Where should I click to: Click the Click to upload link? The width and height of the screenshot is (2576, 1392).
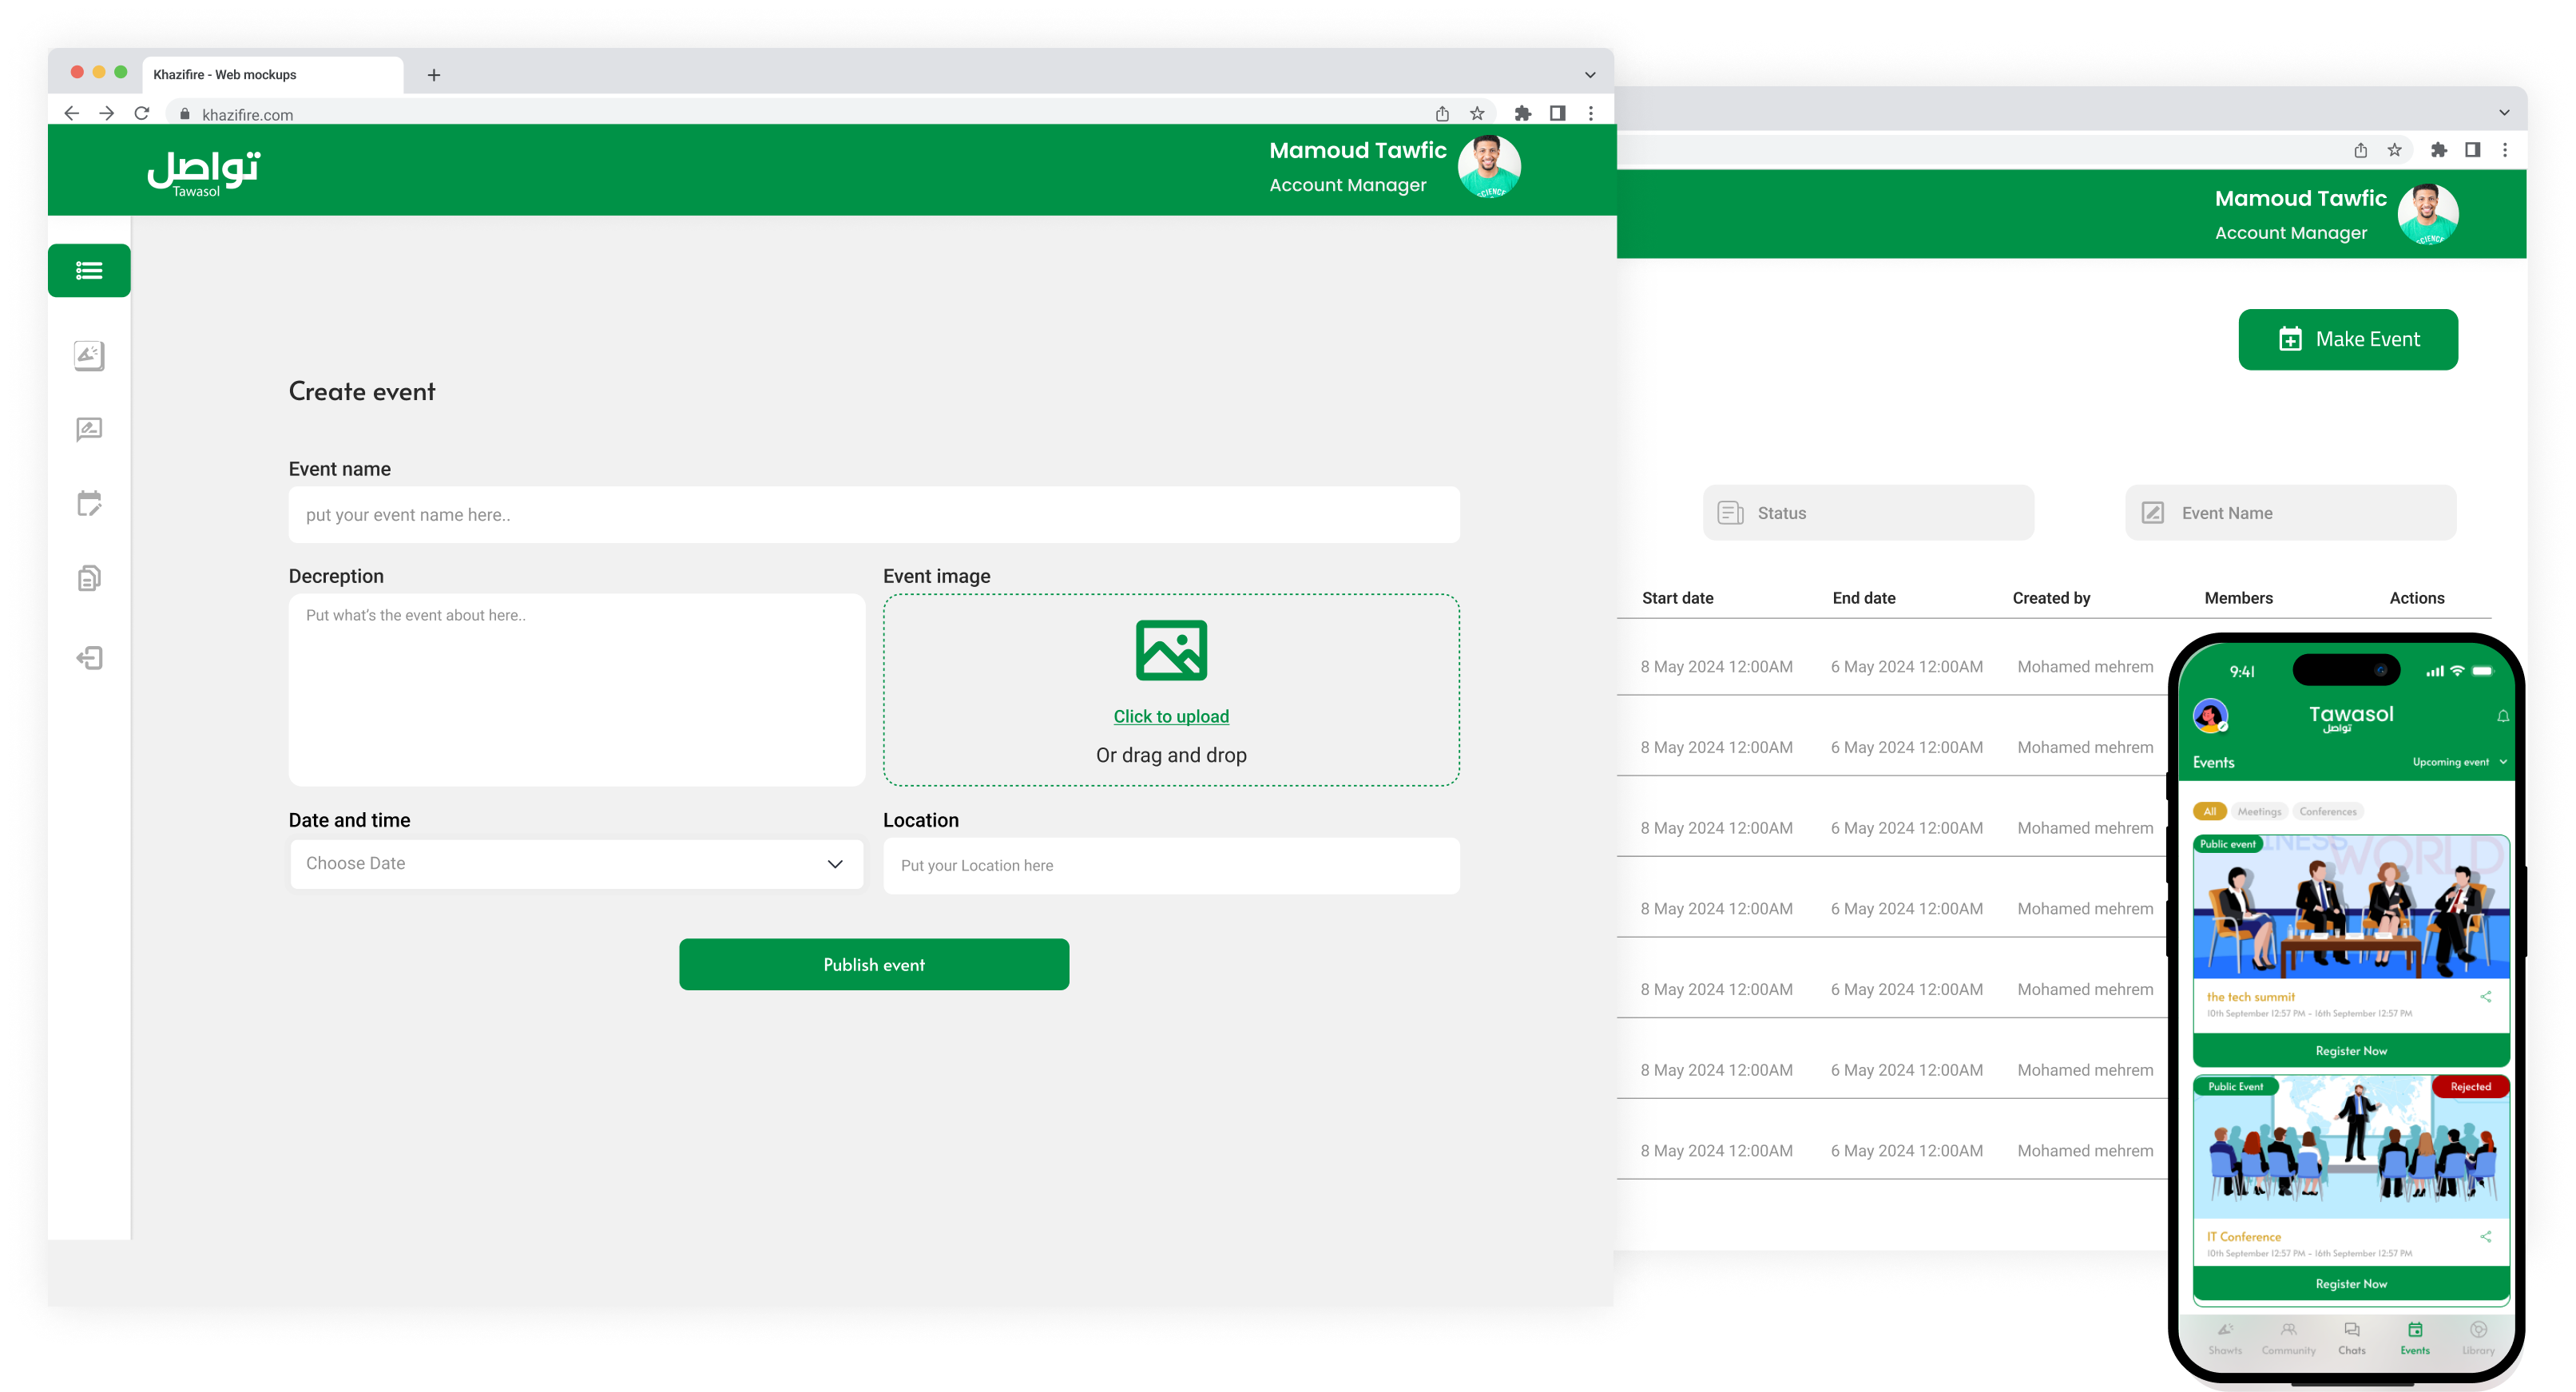coord(1171,716)
